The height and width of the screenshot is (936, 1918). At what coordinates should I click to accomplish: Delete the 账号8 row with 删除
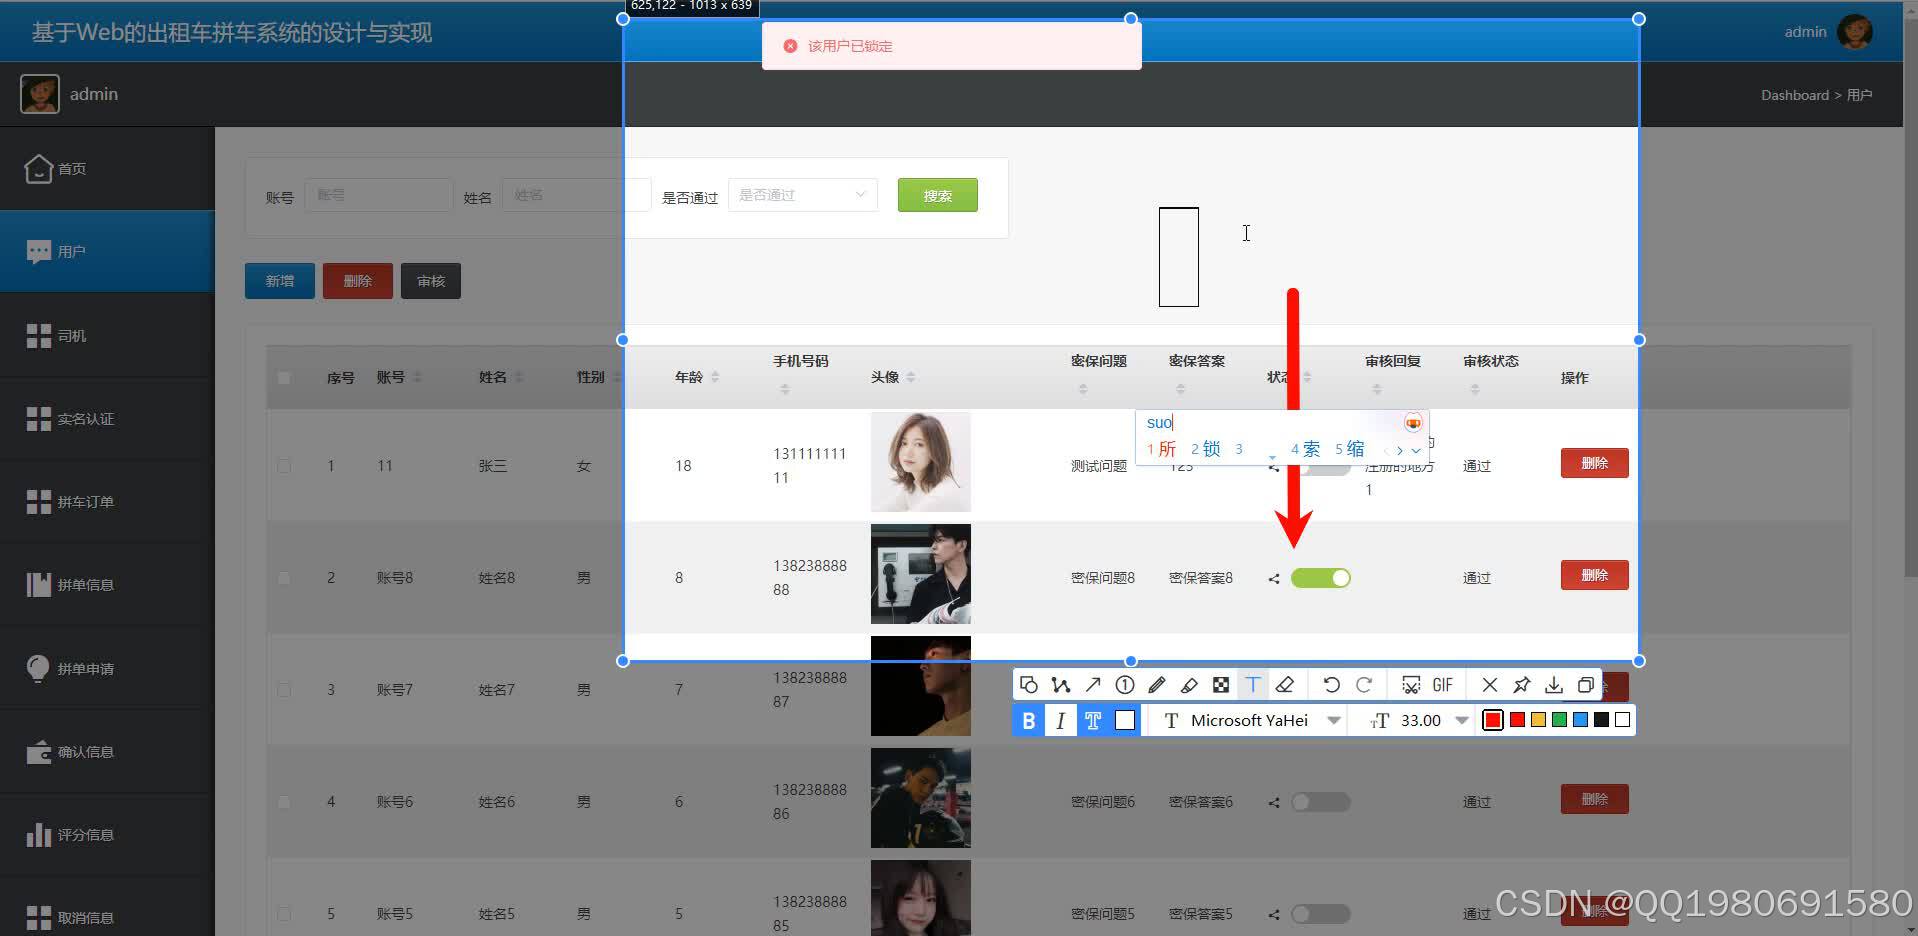(x=1595, y=575)
